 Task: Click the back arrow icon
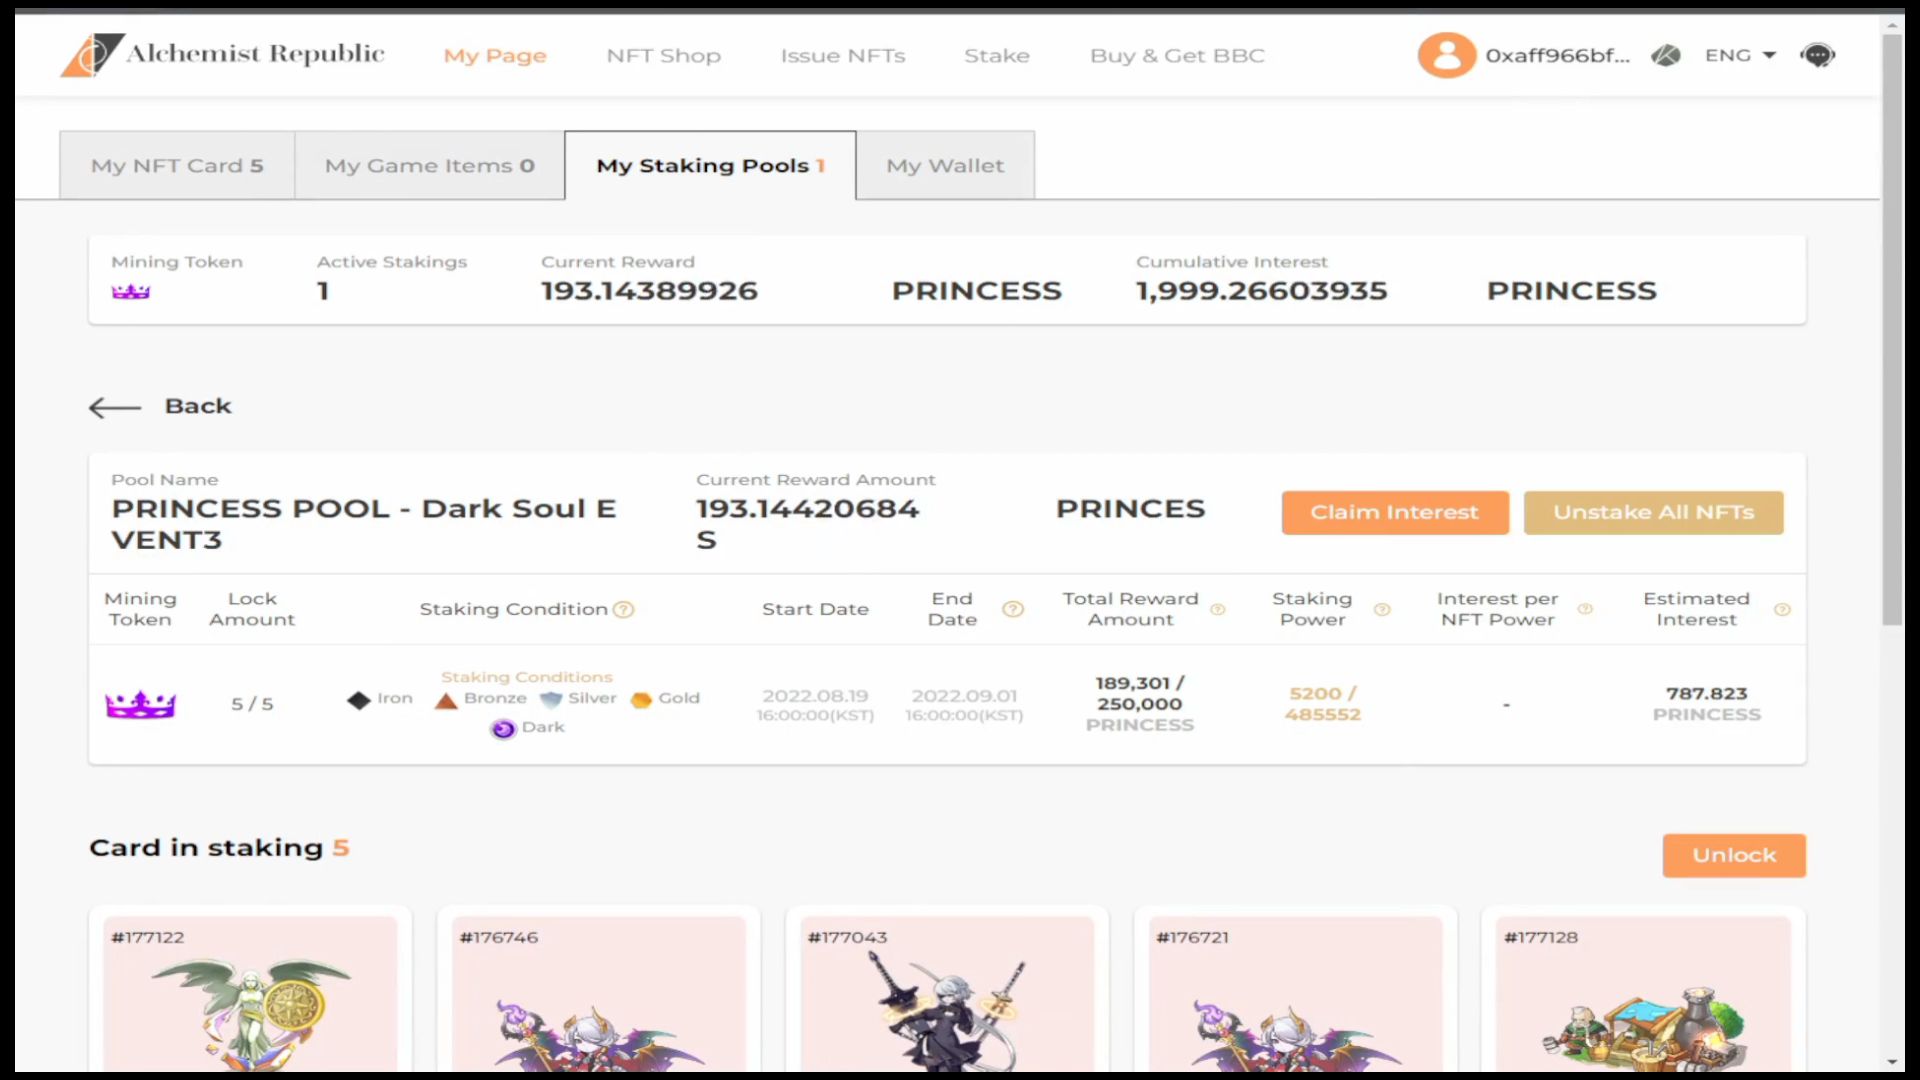(115, 407)
